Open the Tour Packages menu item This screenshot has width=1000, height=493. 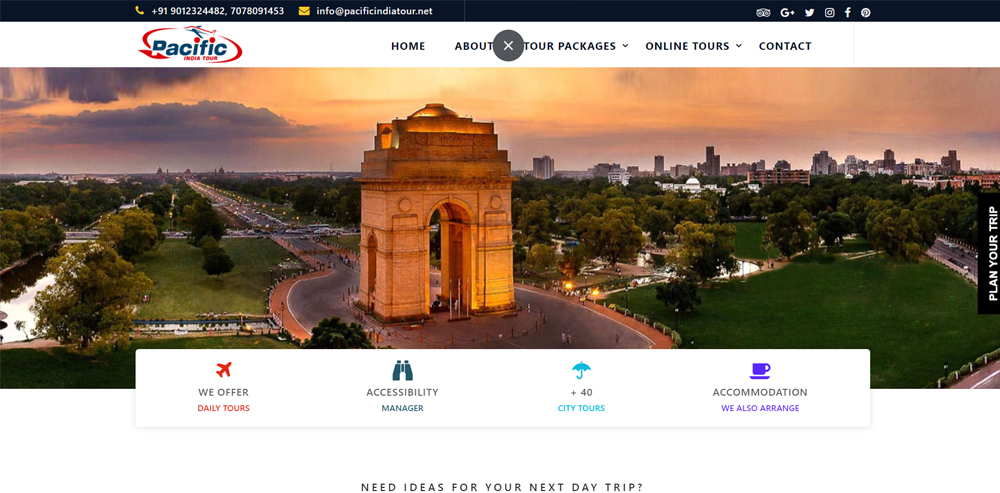(x=570, y=46)
